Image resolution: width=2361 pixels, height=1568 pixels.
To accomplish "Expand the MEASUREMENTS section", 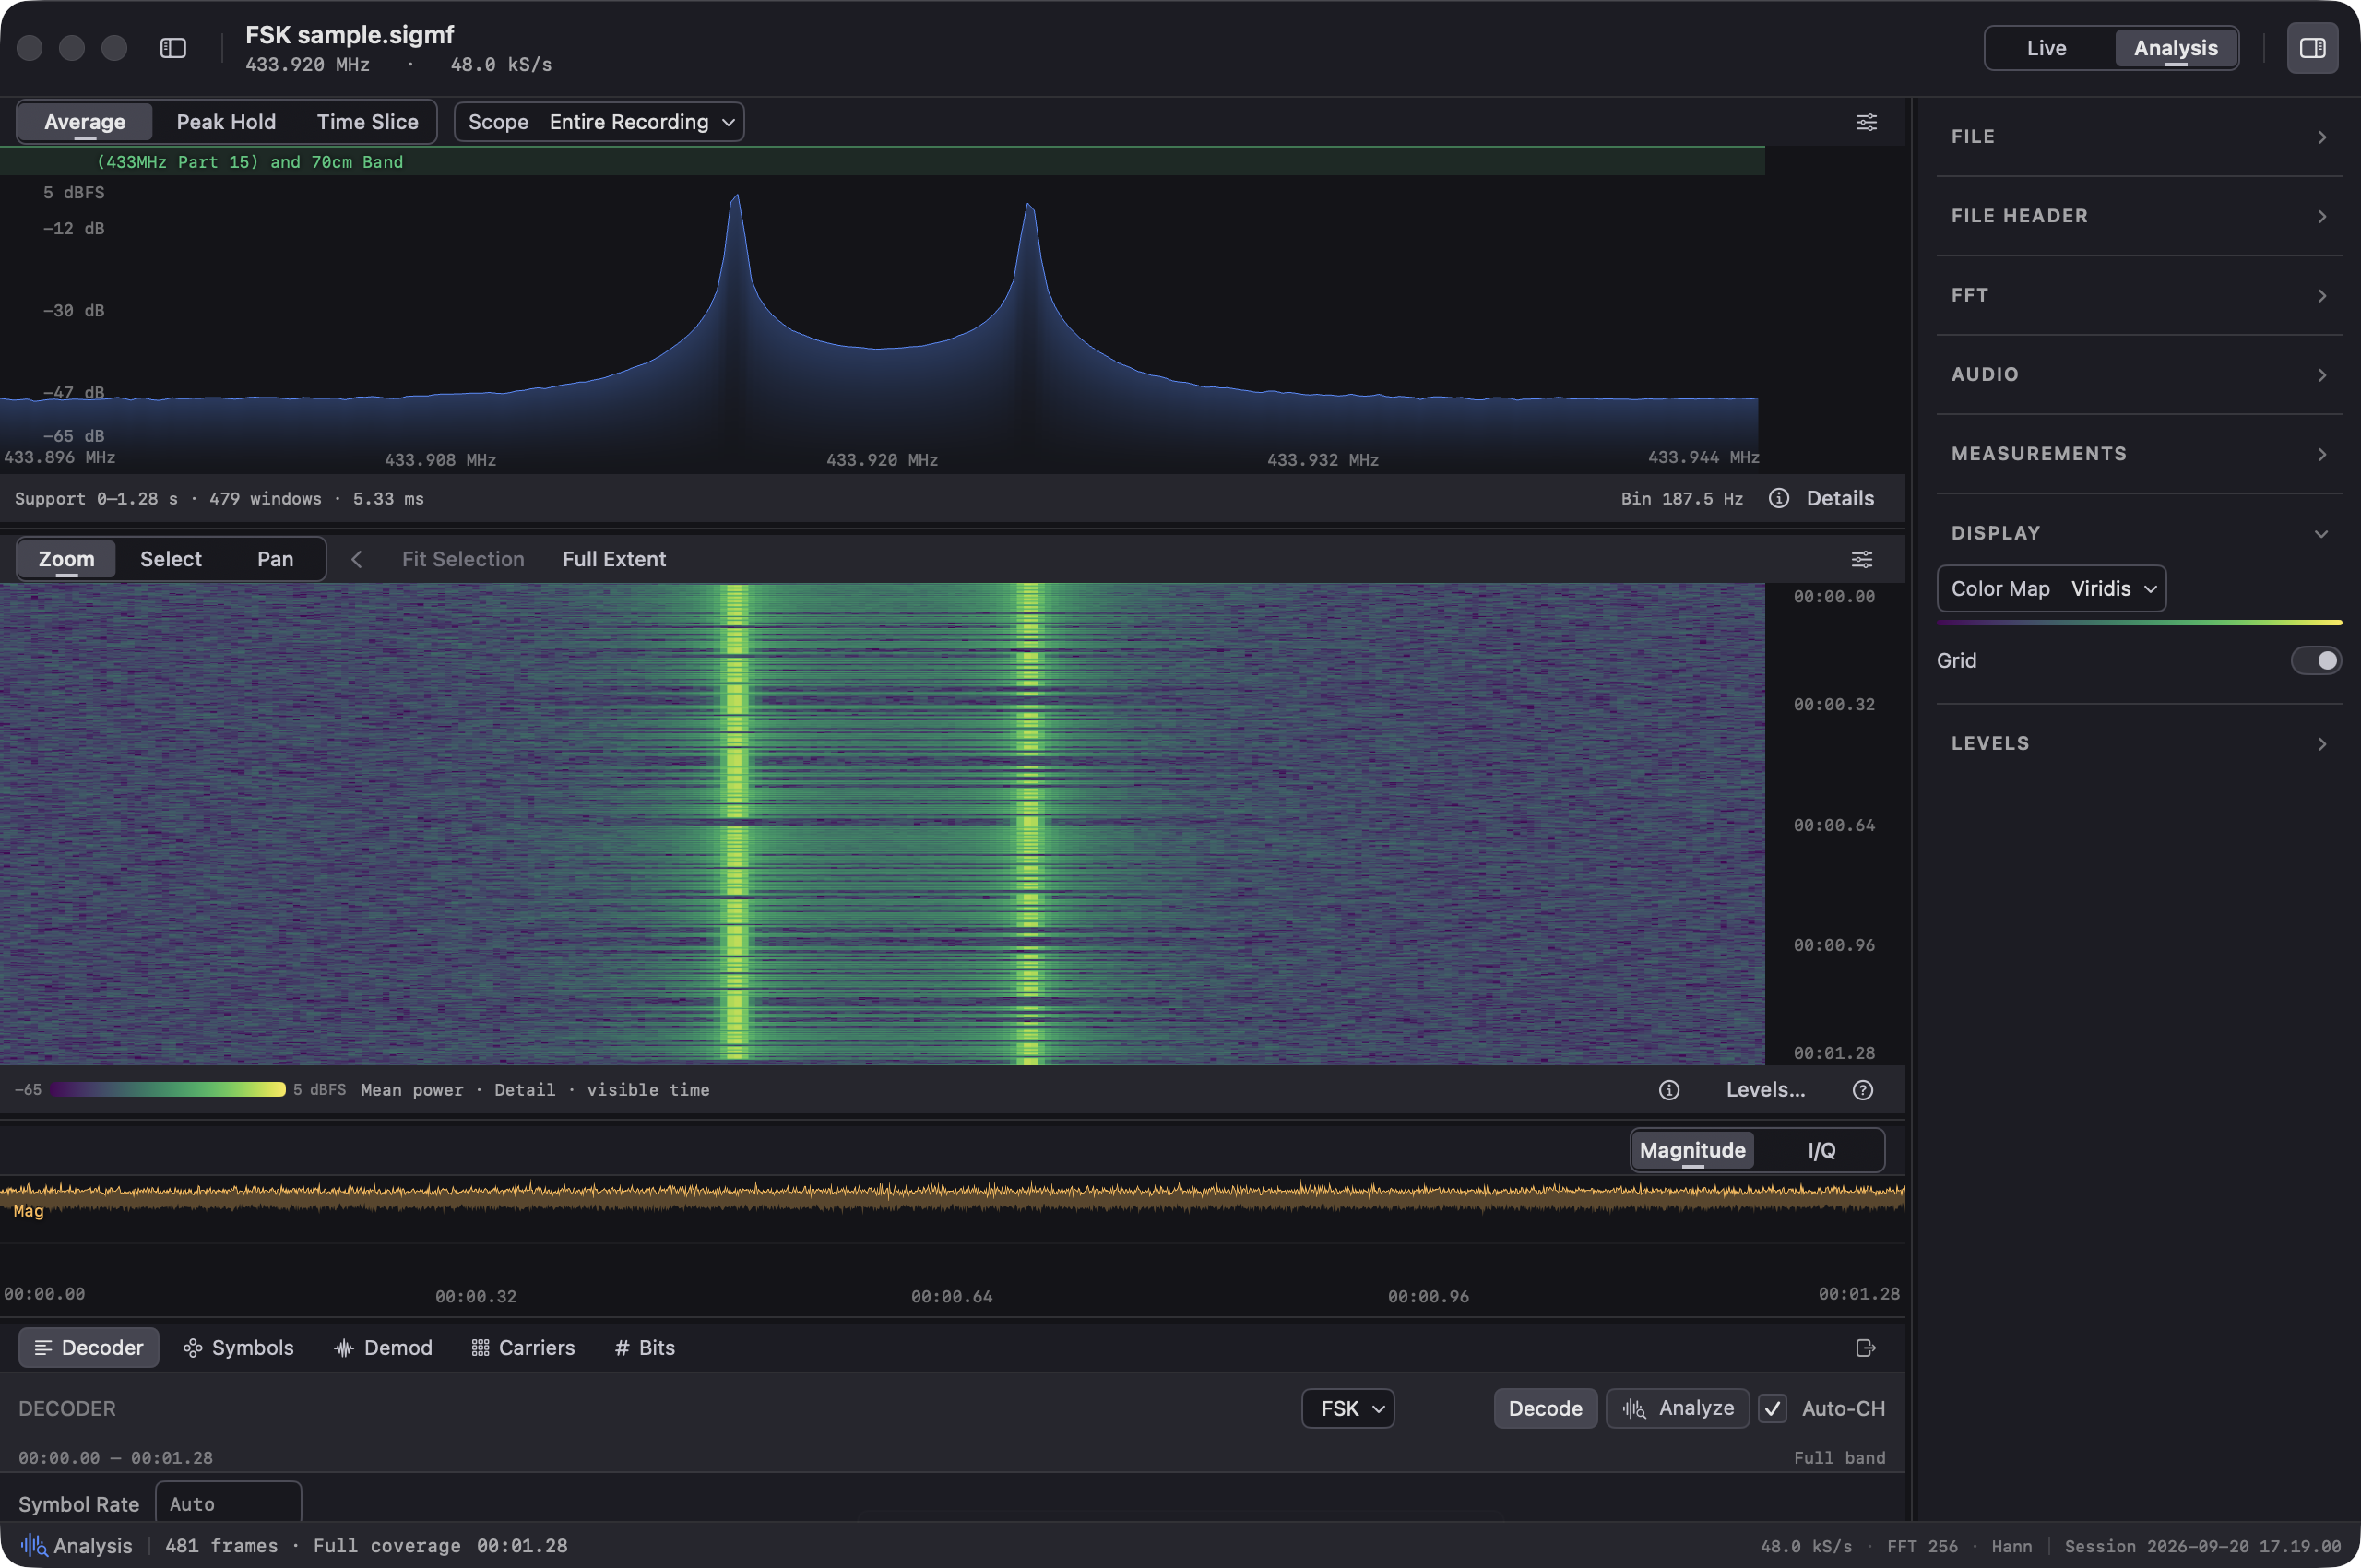I will click(x=2139, y=454).
